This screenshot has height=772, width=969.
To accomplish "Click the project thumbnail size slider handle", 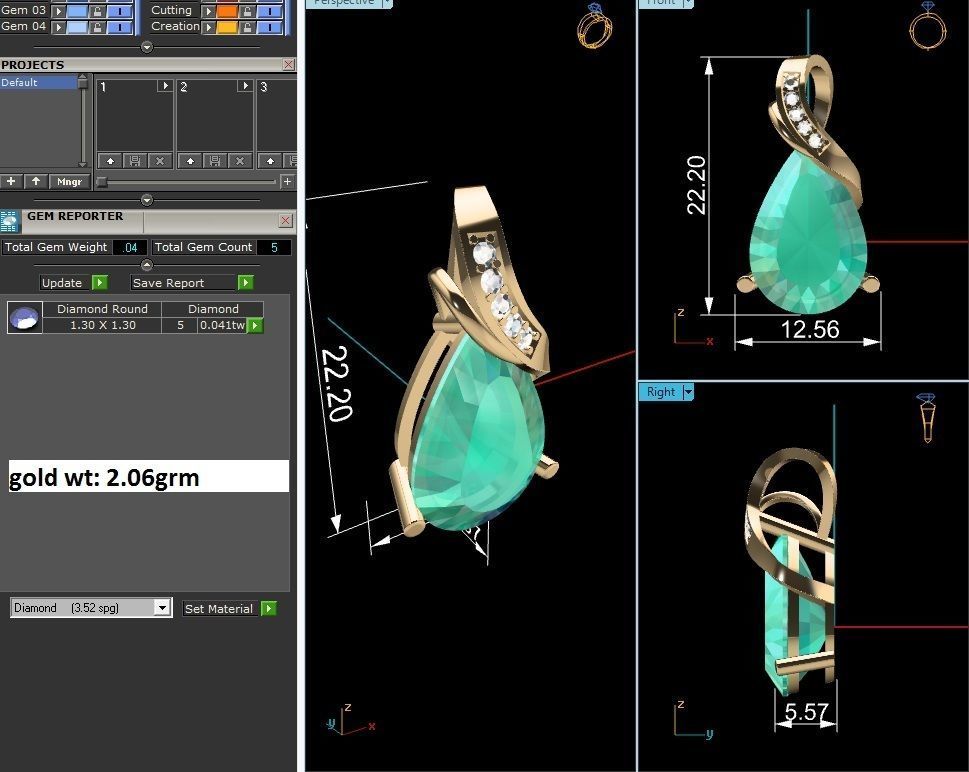I will [x=102, y=182].
